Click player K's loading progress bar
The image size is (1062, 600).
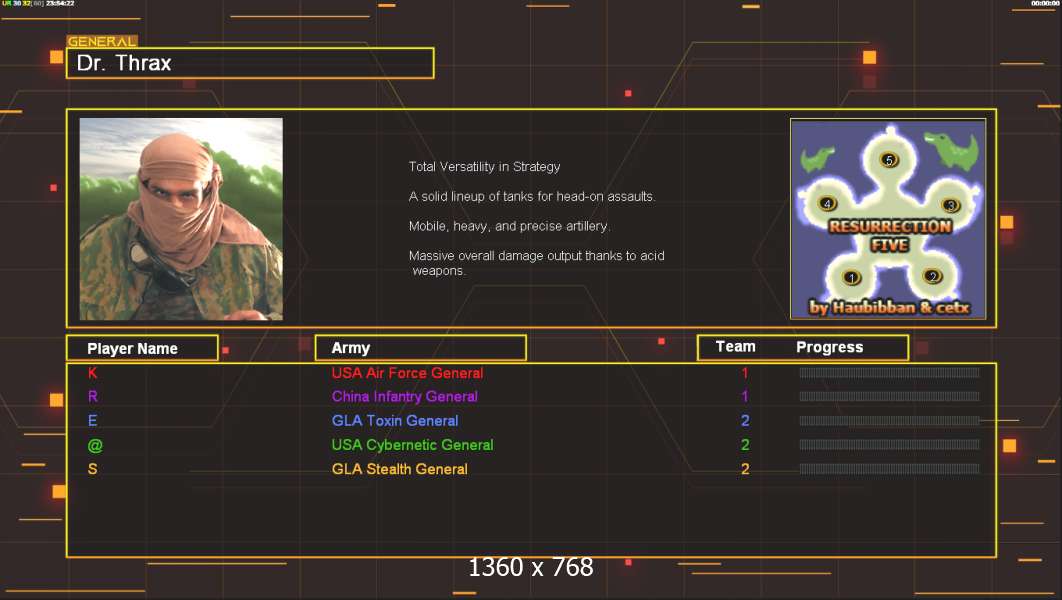(x=889, y=373)
